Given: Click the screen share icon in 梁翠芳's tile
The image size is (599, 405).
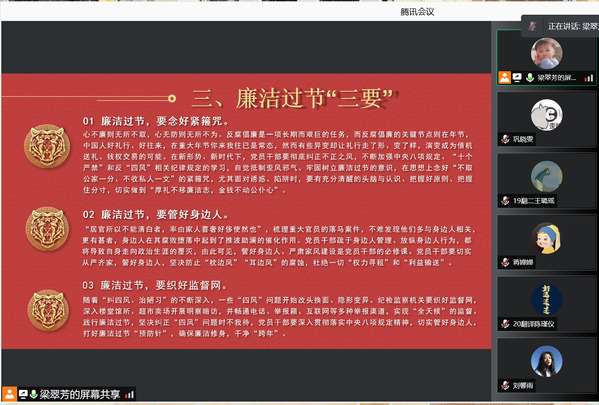Looking at the screenshot, I should tap(517, 78).
